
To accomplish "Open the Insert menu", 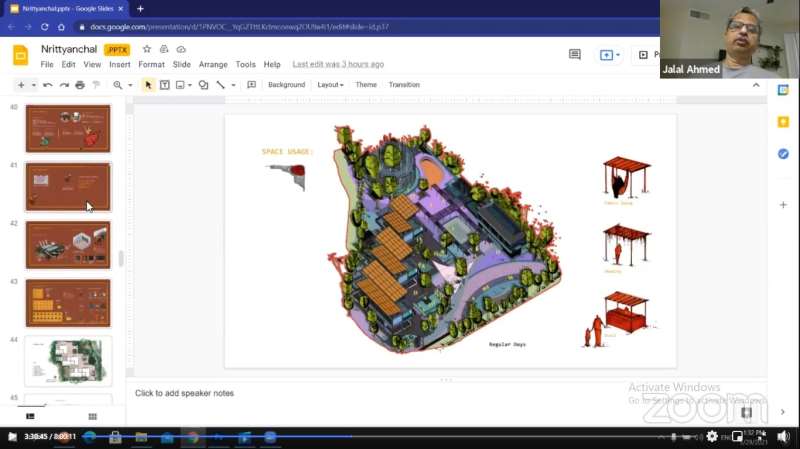I will click(120, 64).
